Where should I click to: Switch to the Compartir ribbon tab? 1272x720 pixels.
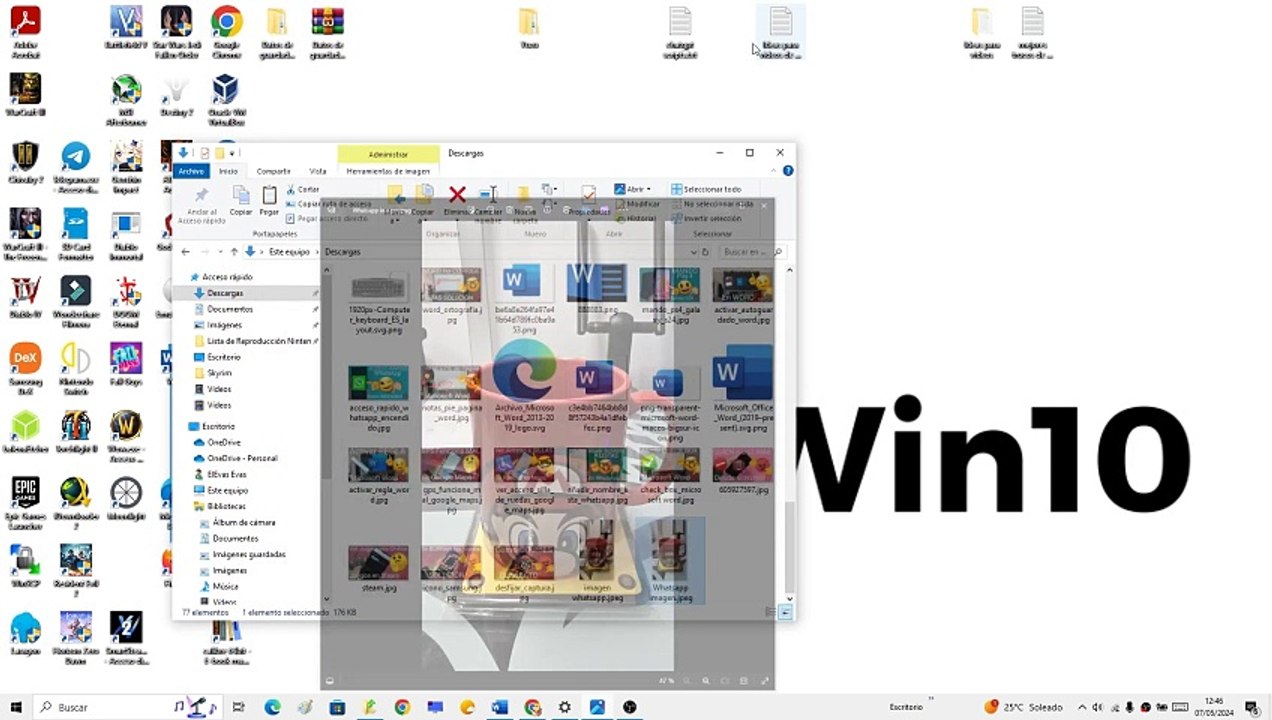(x=273, y=171)
